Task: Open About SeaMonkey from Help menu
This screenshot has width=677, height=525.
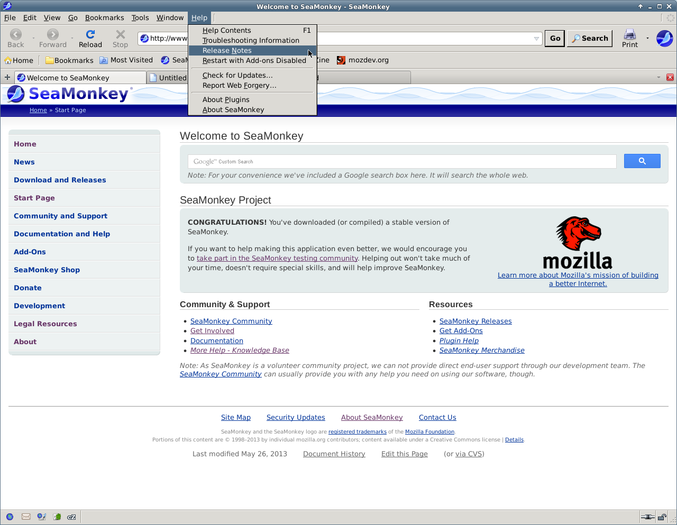Action: click(x=253, y=110)
